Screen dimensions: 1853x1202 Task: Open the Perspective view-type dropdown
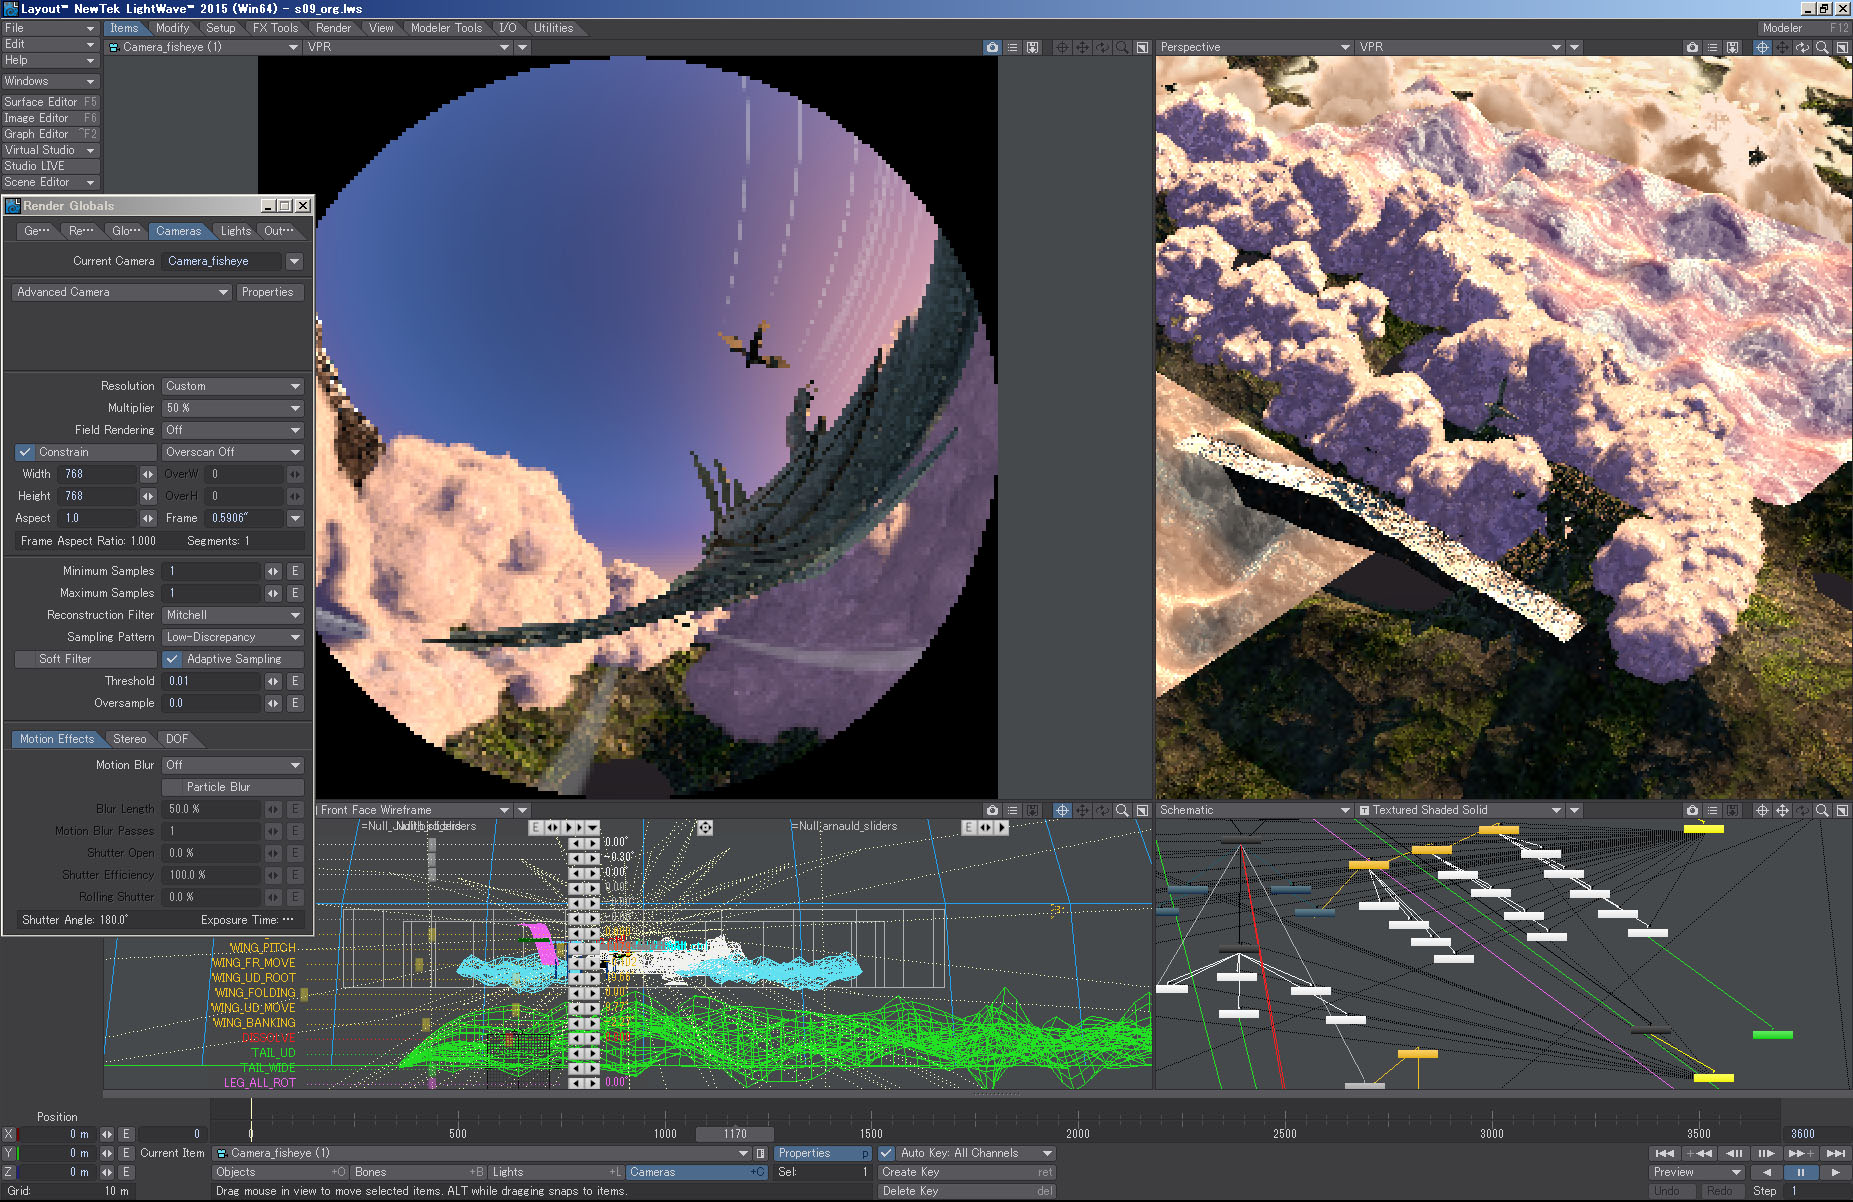point(1254,47)
